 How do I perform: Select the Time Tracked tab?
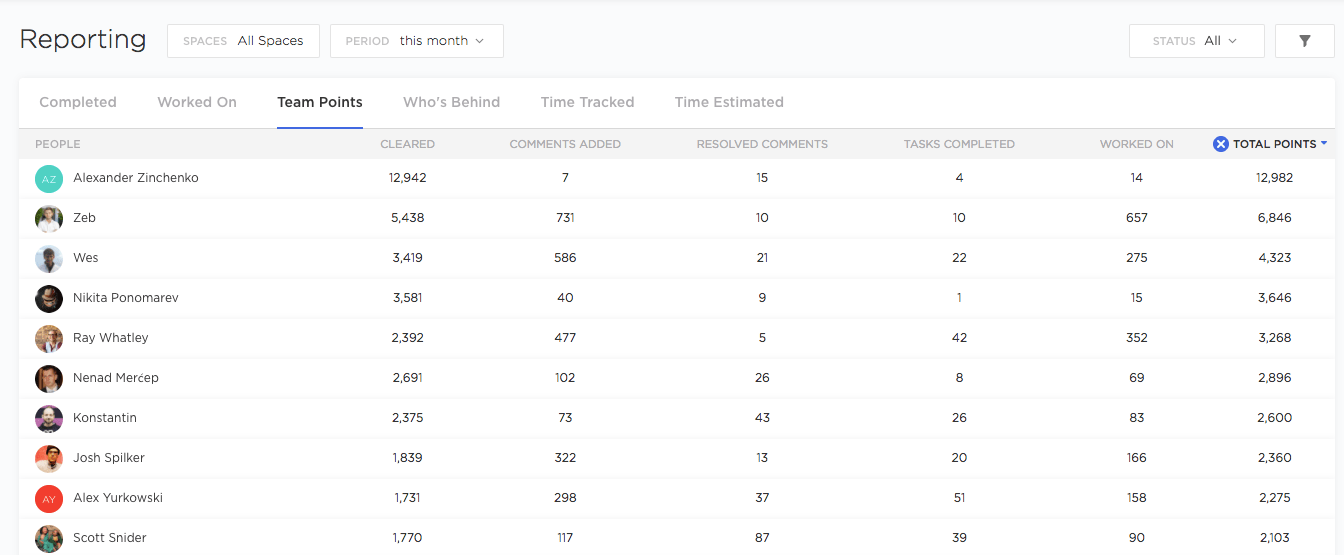[587, 102]
